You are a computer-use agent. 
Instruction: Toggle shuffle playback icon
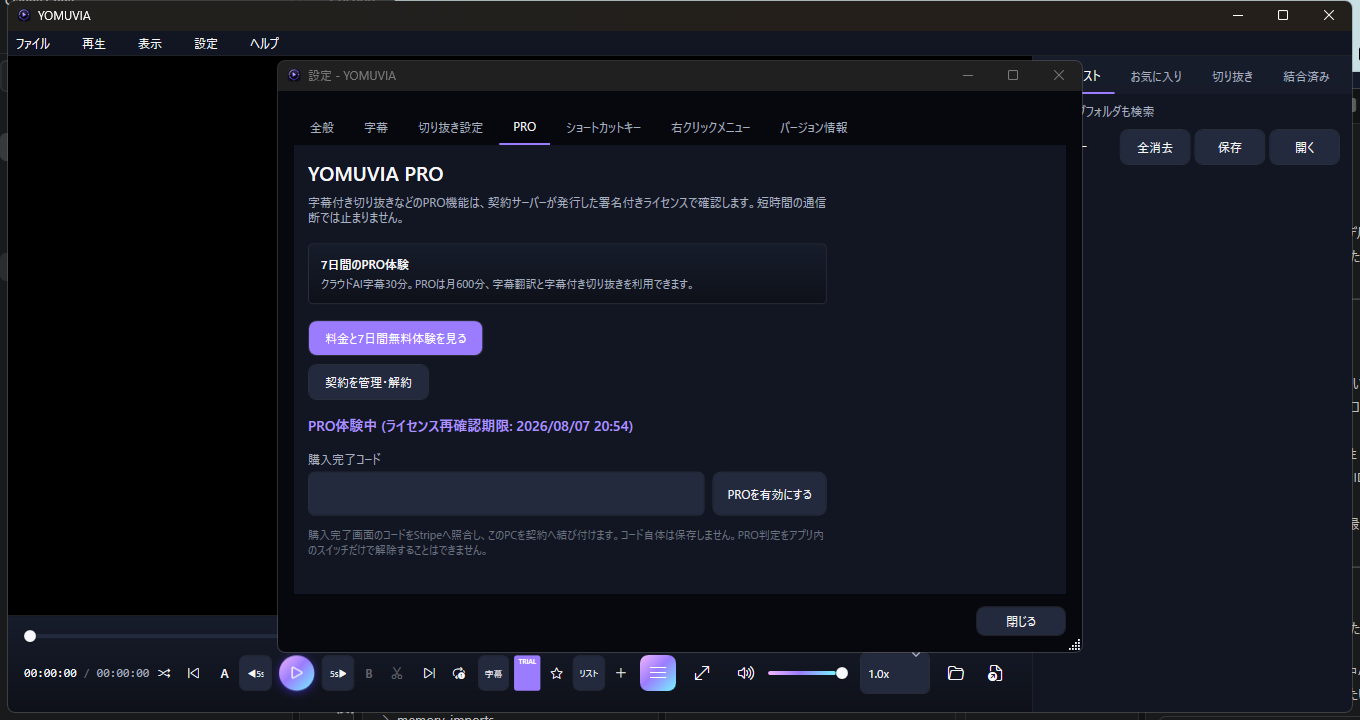pos(164,673)
